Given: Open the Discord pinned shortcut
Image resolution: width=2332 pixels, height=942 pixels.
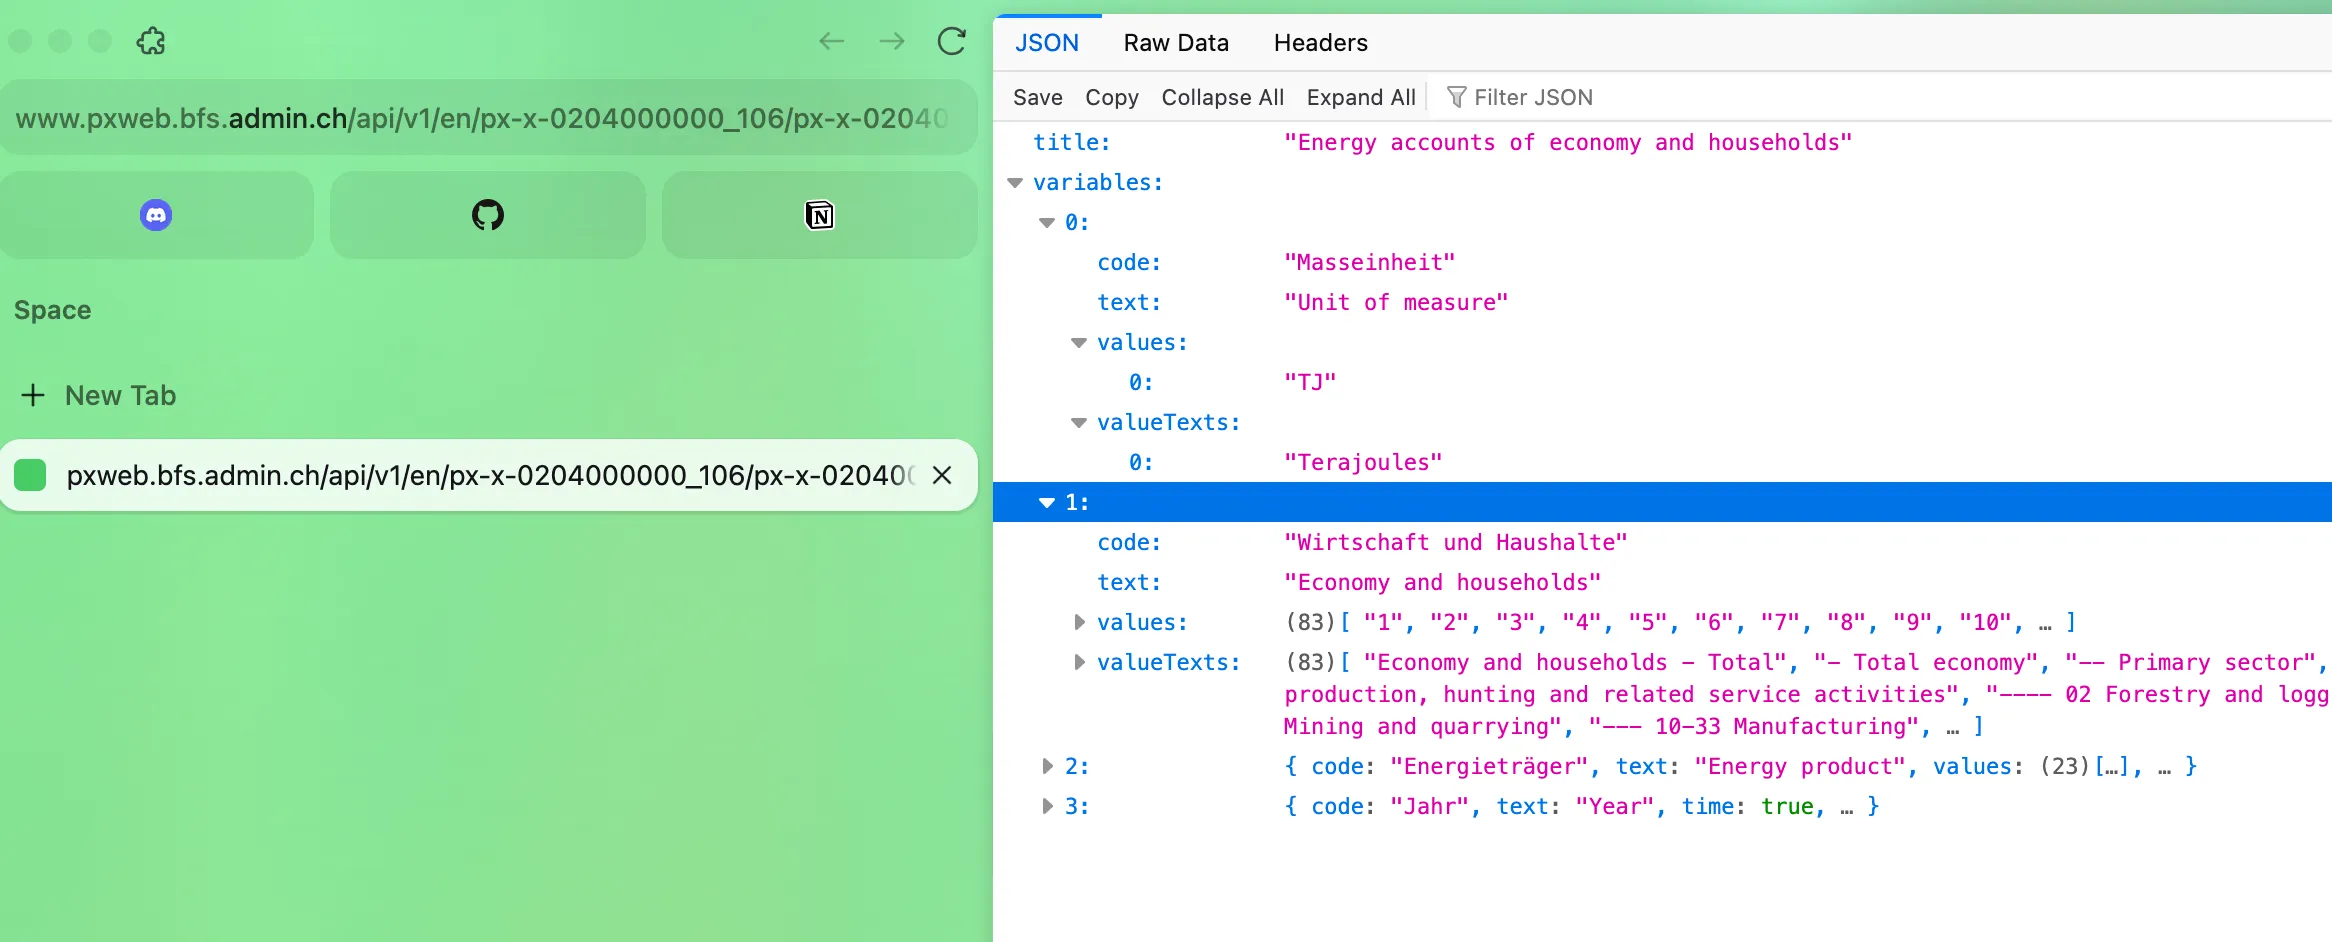Looking at the screenshot, I should [x=156, y=215].
